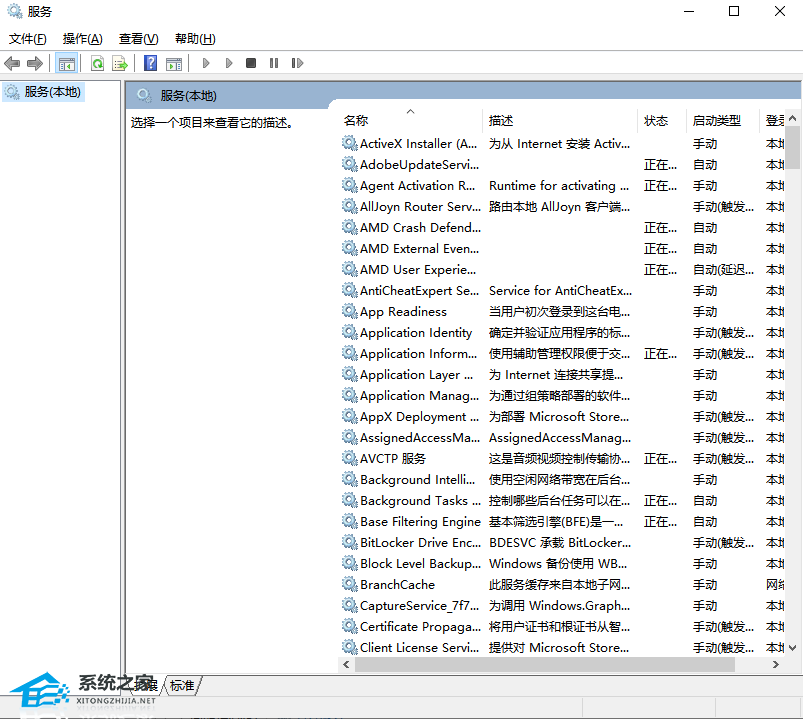
Task: Sort list by the 名称 column header
Action: click(356, 121)
